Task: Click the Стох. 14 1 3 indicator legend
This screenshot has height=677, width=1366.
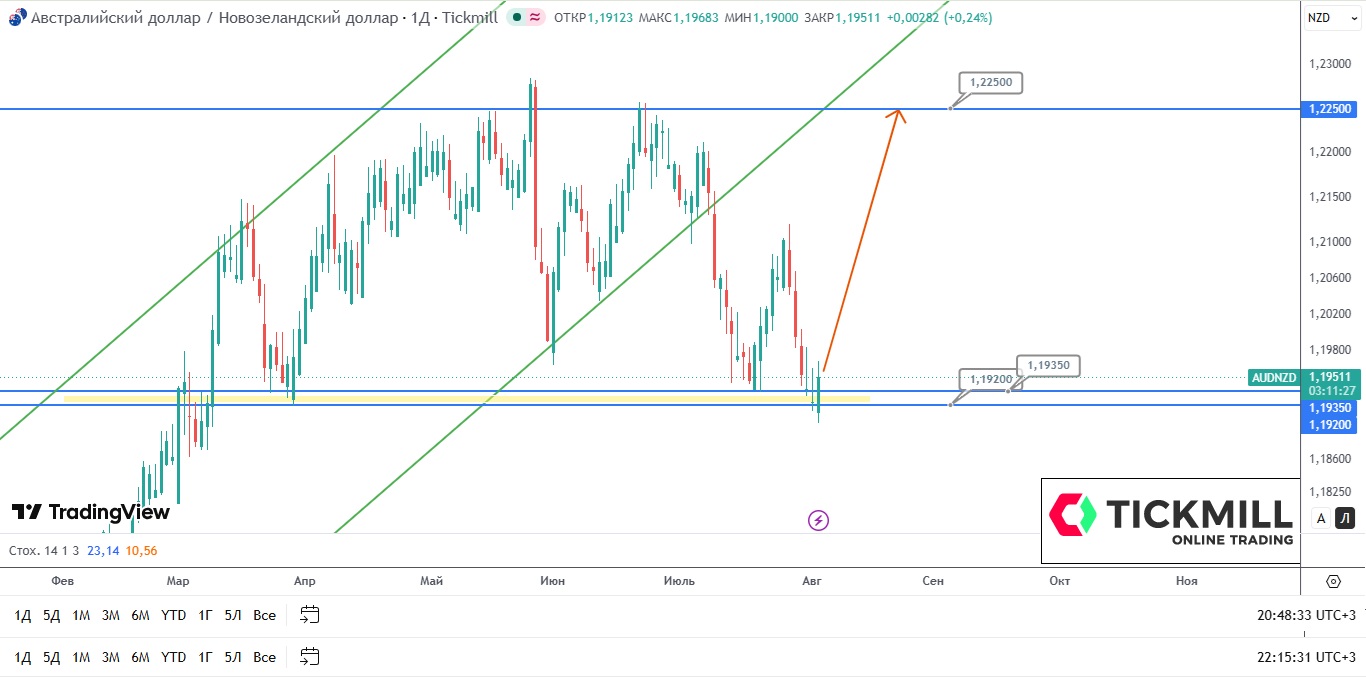Action: [44, 550]
